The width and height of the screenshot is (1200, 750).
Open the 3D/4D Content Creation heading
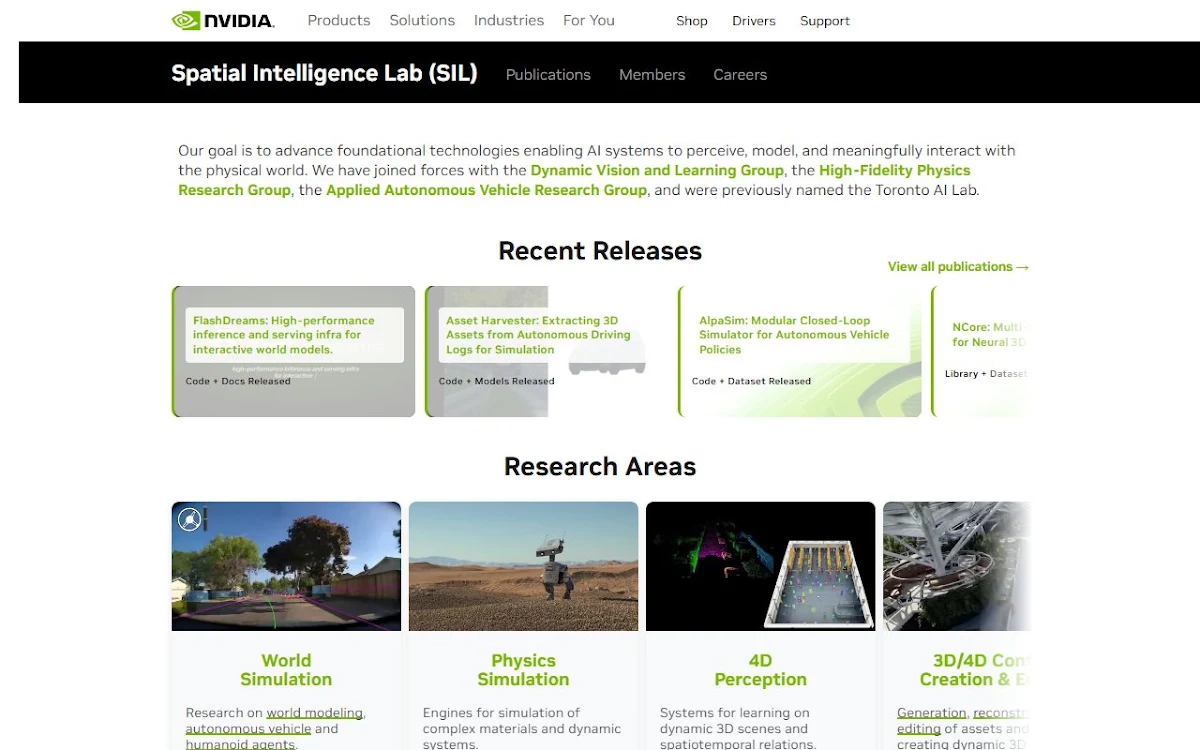click(x=974, y=670)
